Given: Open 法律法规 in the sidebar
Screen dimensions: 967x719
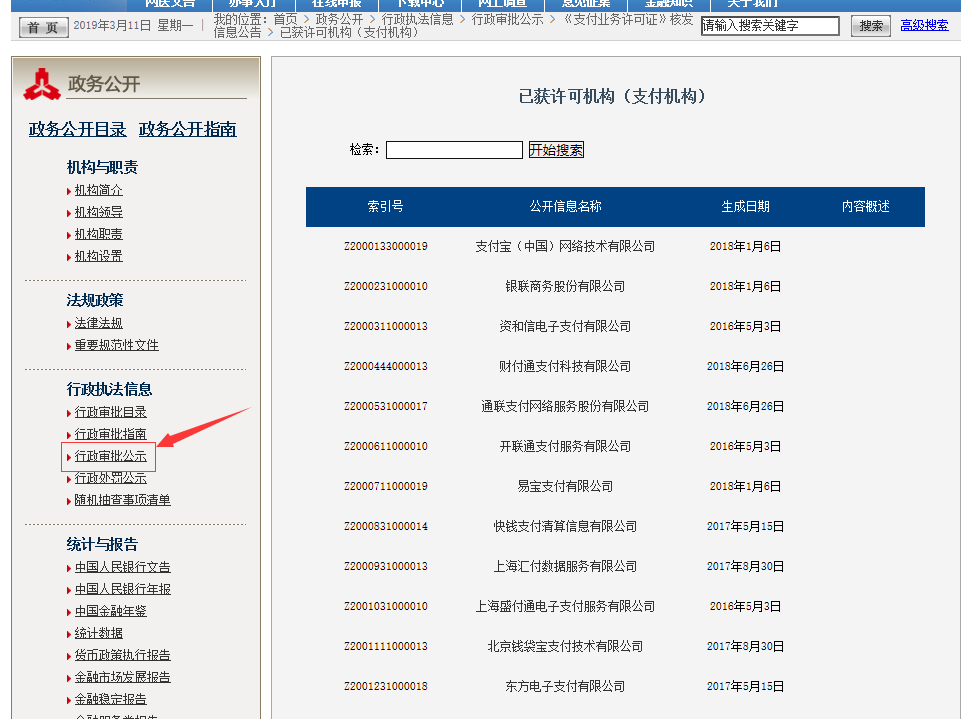Looking at the screenshot, I should [x=99, y=323].
